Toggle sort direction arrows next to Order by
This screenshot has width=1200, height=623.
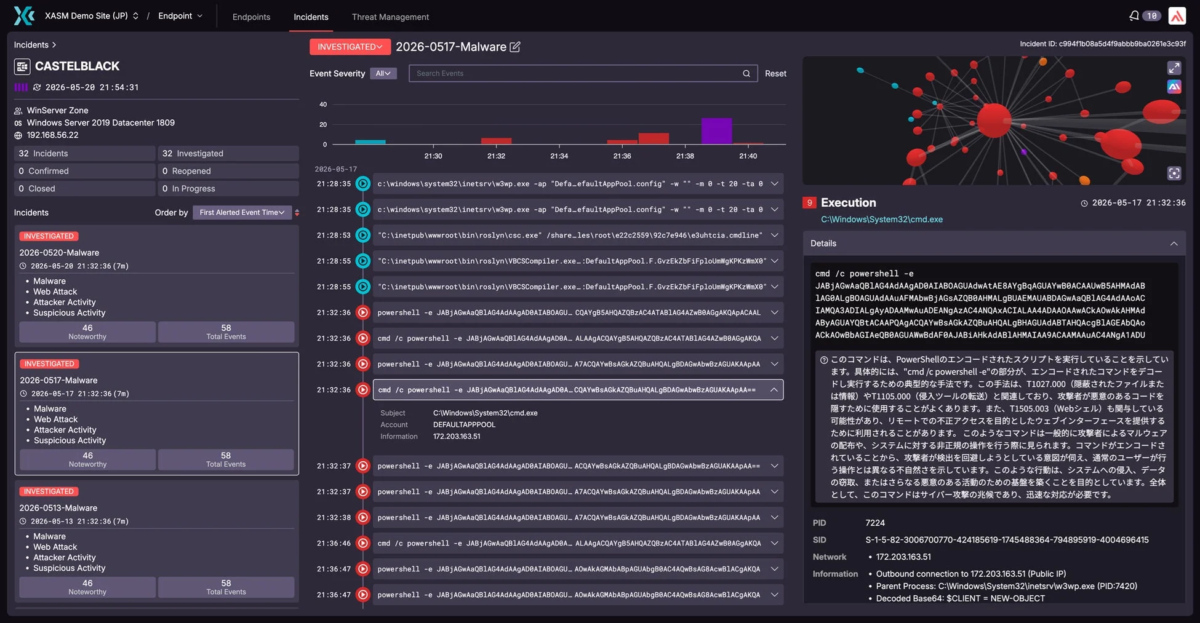click(x=296, y=212)
